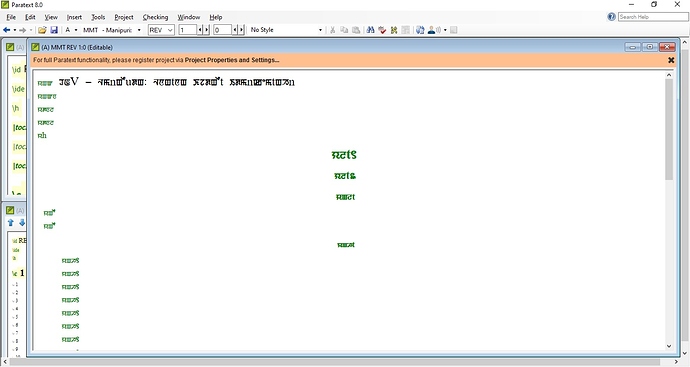
Task: Open project using the folder icon
Action: (42, 30)
